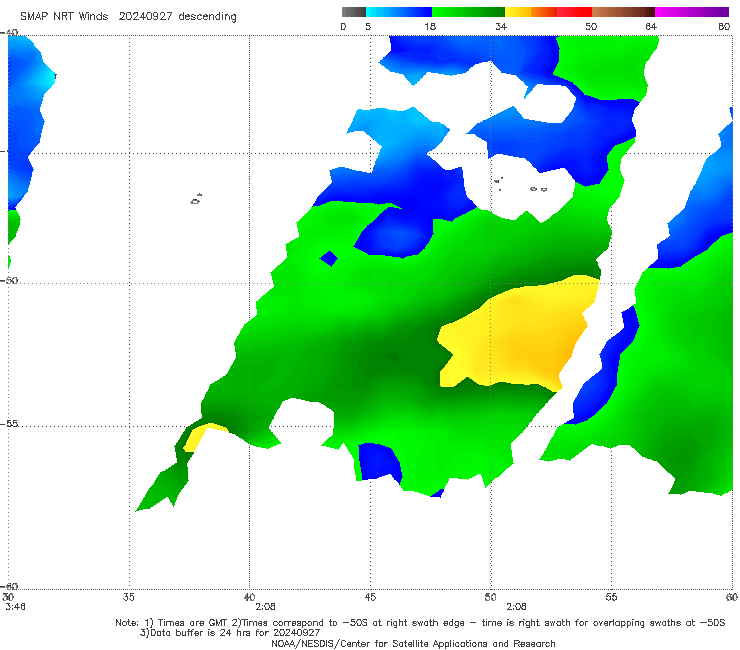The image size is (740, 650).
Task: Click the longitude axis label '55'
Action: click(x=611, y=597)
